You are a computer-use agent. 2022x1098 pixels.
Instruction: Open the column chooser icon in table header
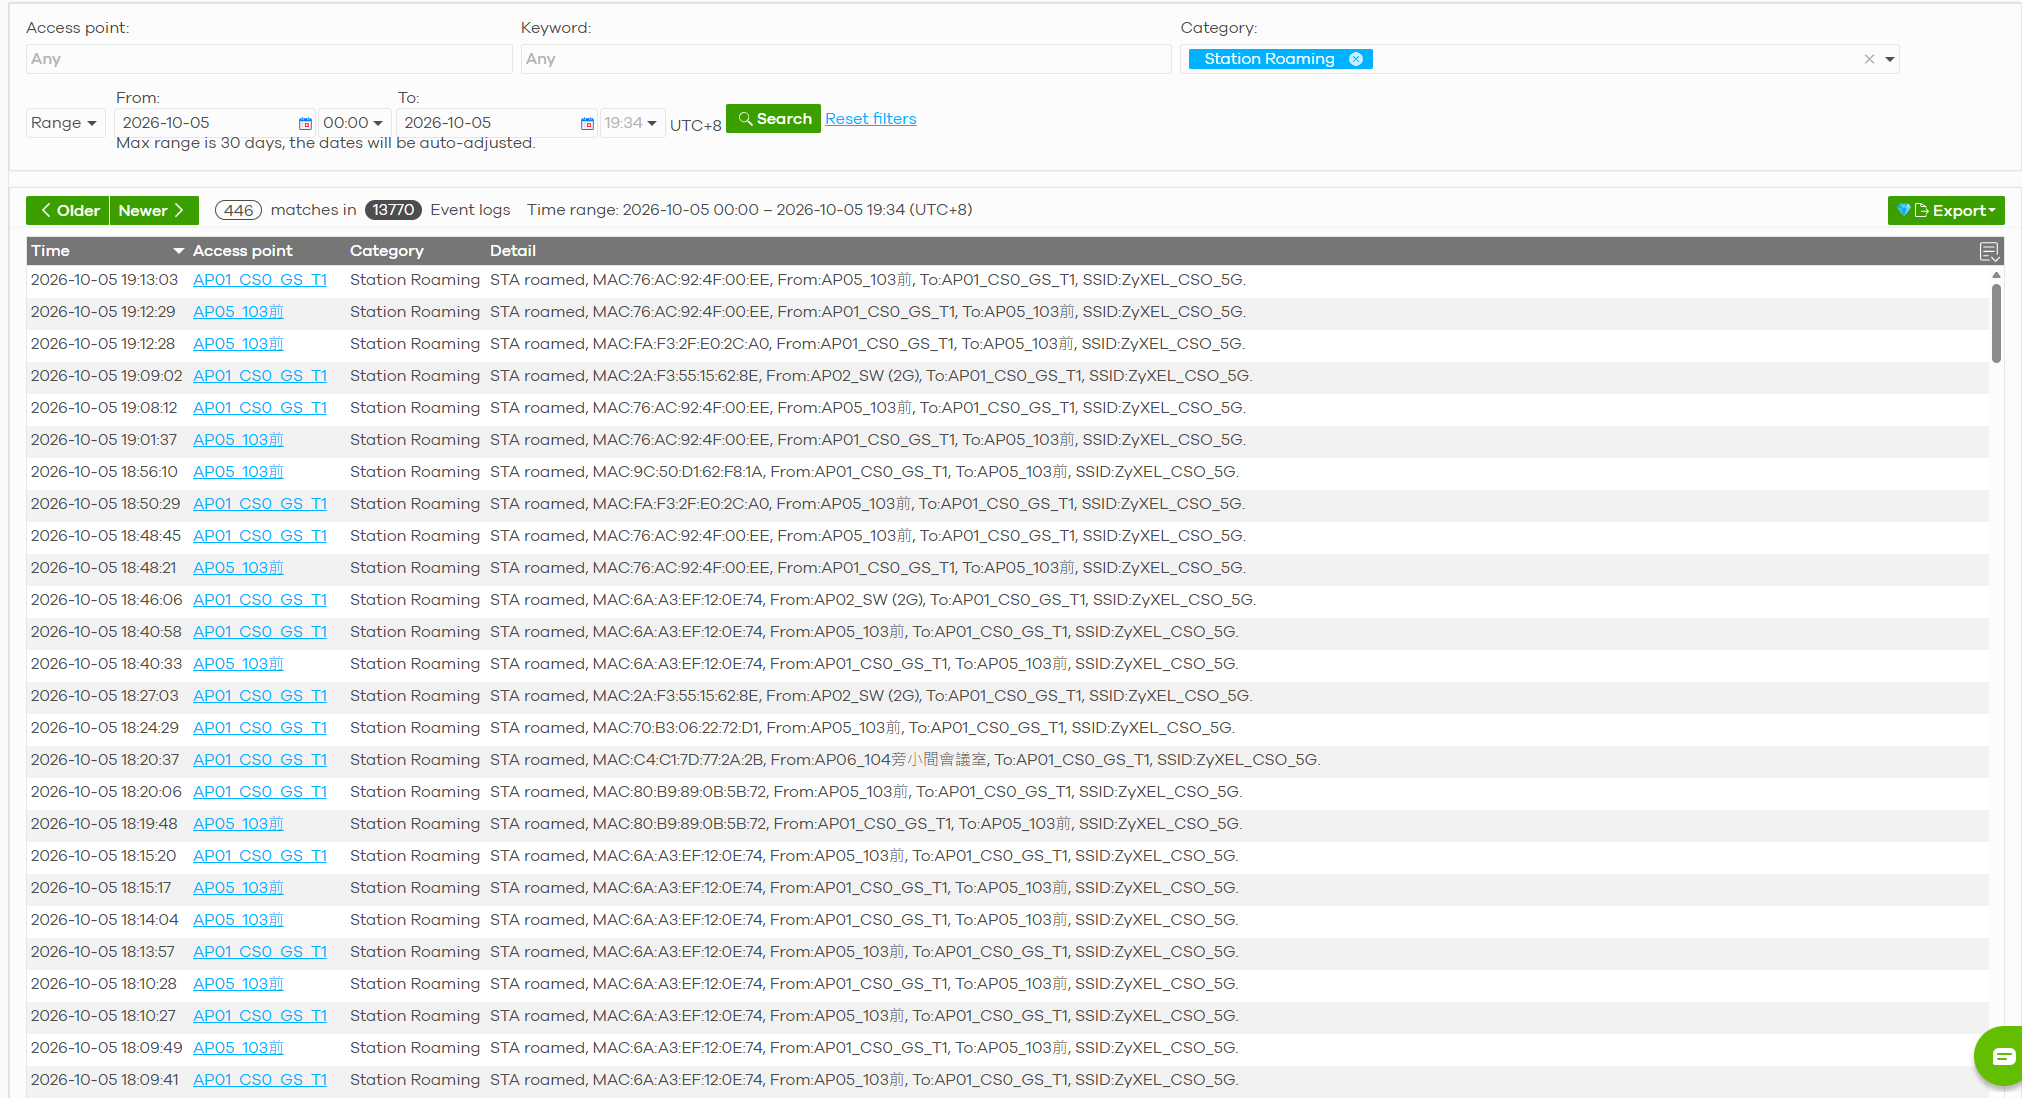click(1989, 251)
